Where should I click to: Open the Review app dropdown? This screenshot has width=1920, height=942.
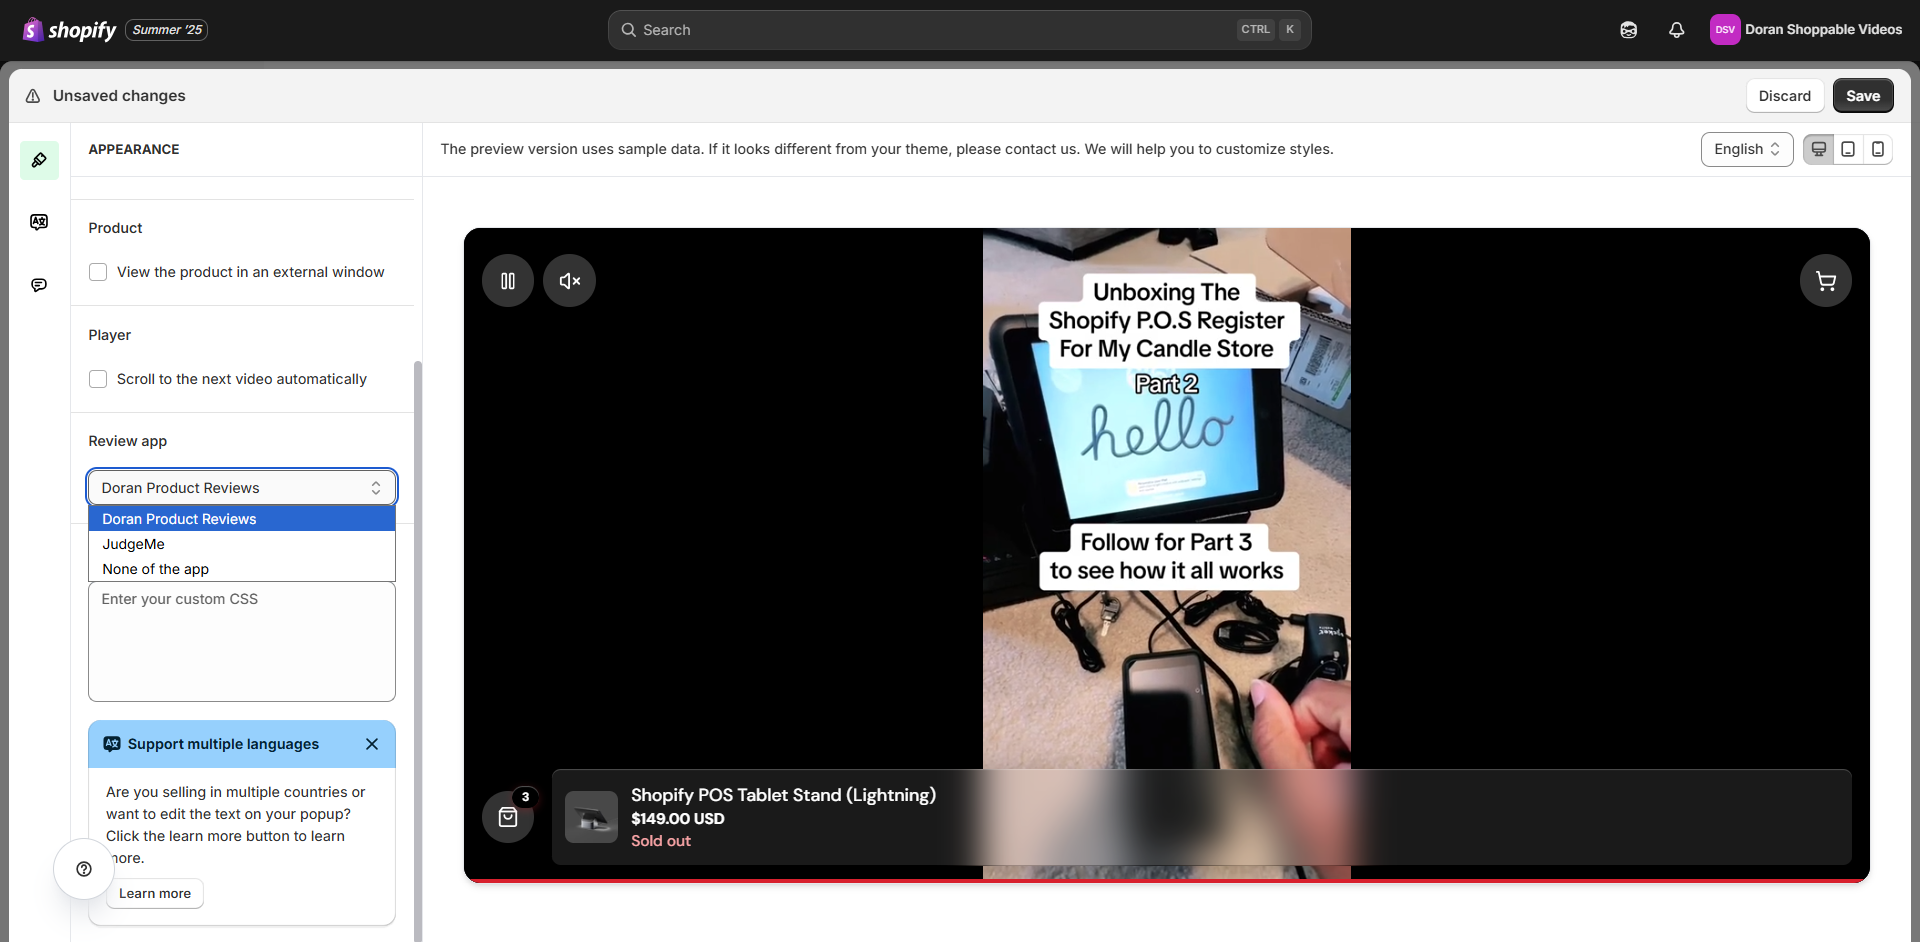pos(242,488)
